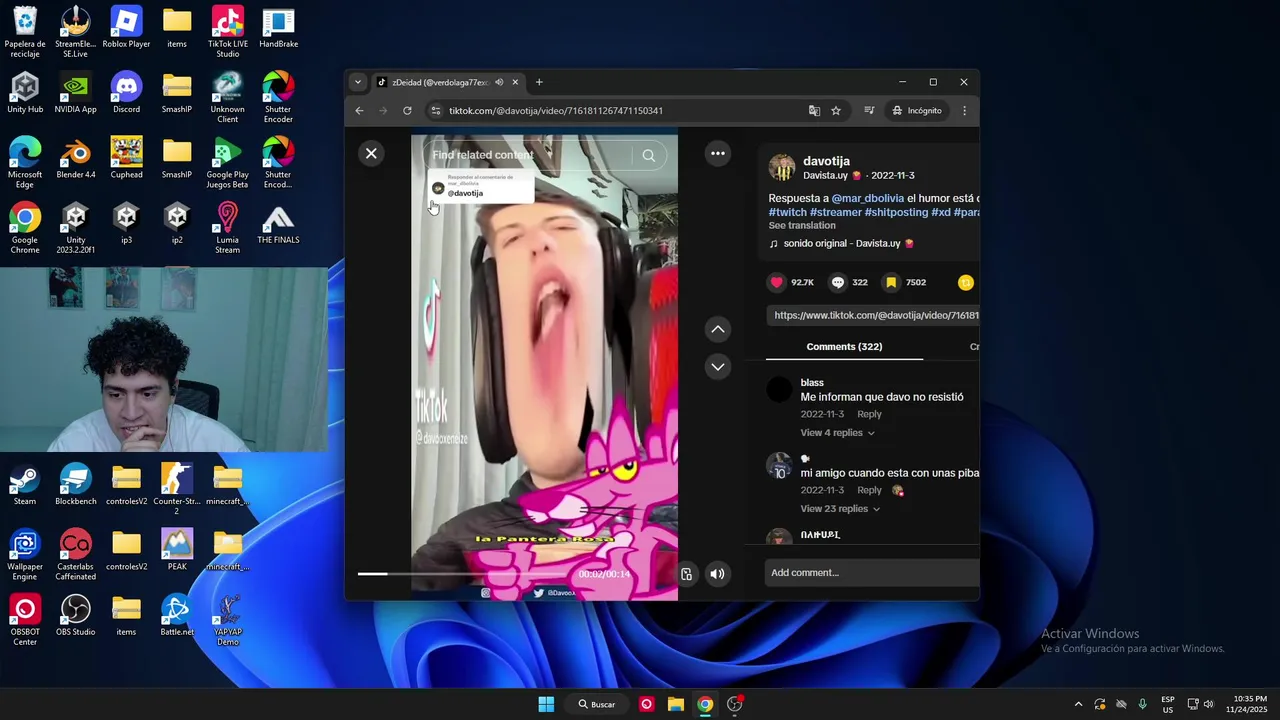Viewport: 1280px width, 720px height.
Task: Go to next video with down arrow
Action: coord(717,367)
